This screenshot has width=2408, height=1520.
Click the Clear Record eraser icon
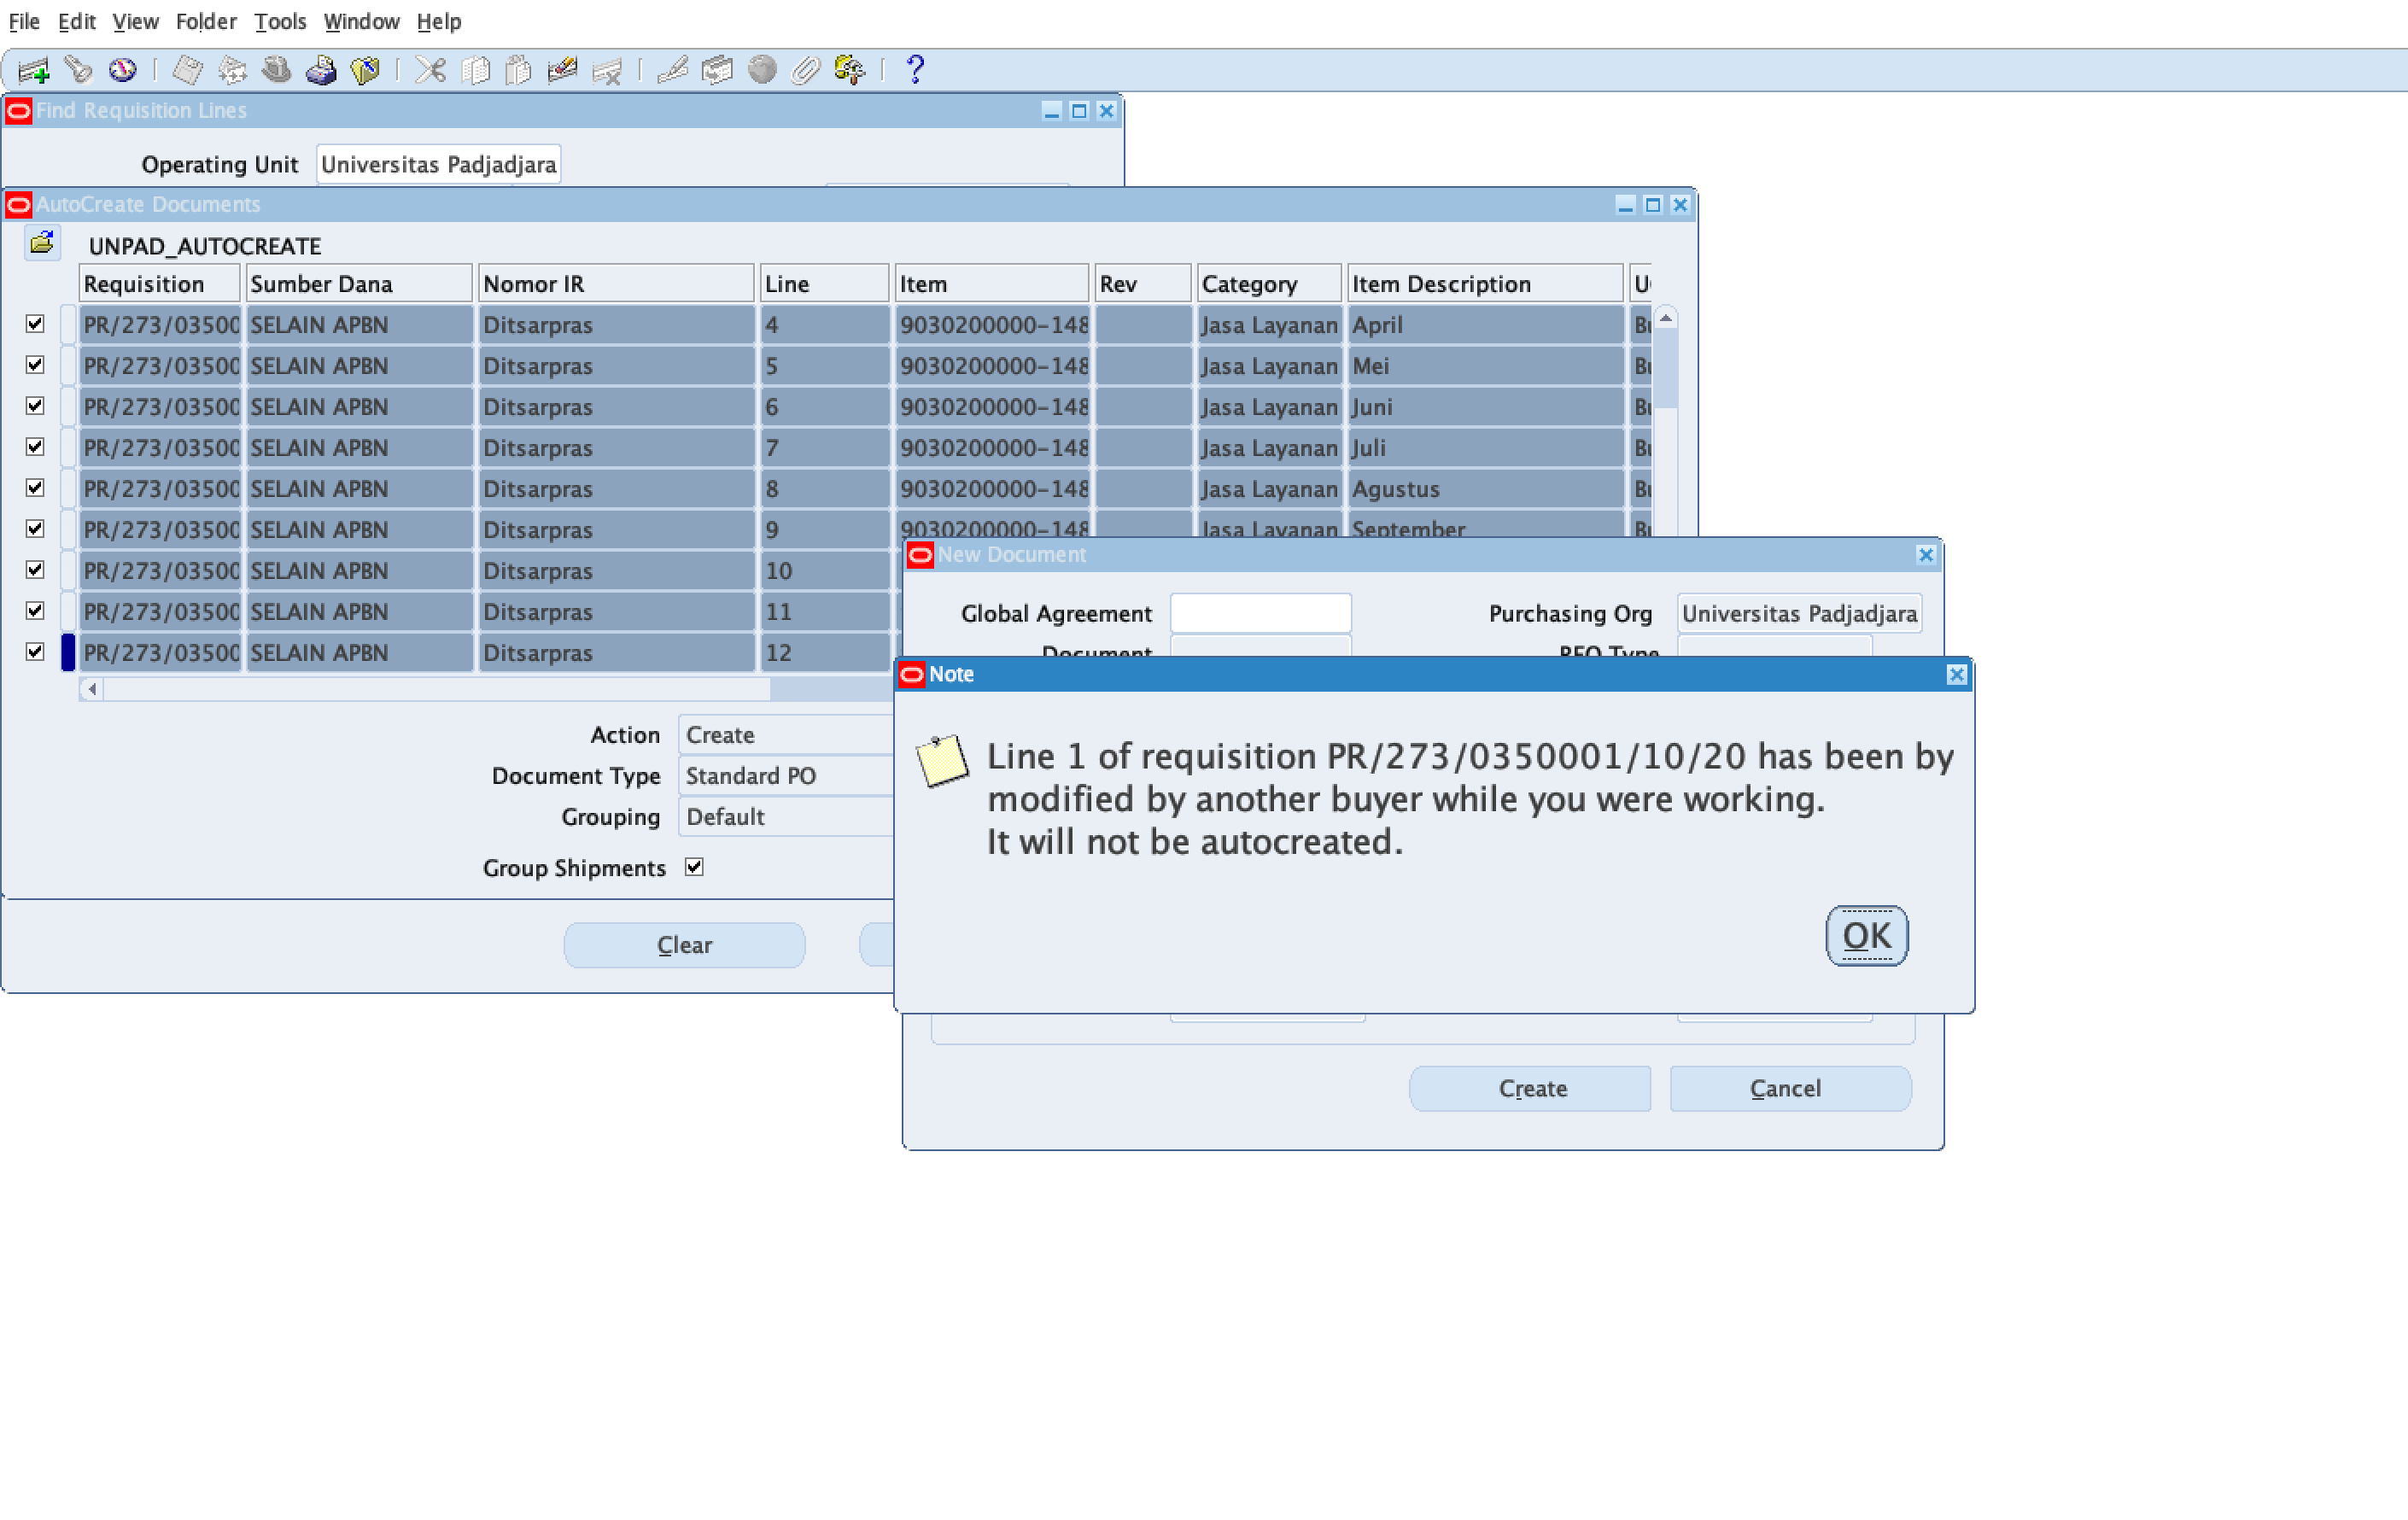tap(563, 70)
